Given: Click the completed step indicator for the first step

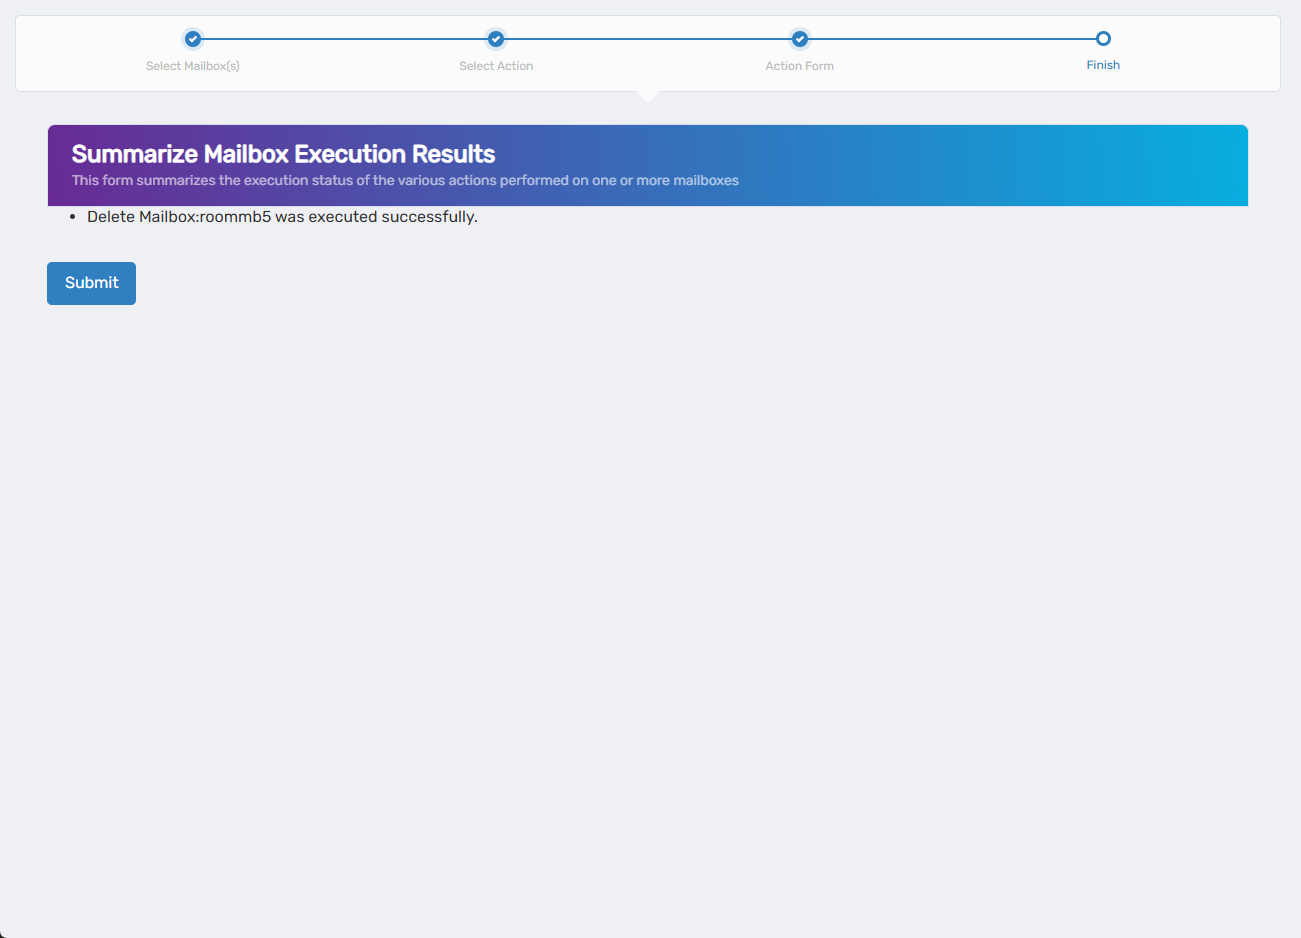Looking at the screenshot, I should 192,39.
